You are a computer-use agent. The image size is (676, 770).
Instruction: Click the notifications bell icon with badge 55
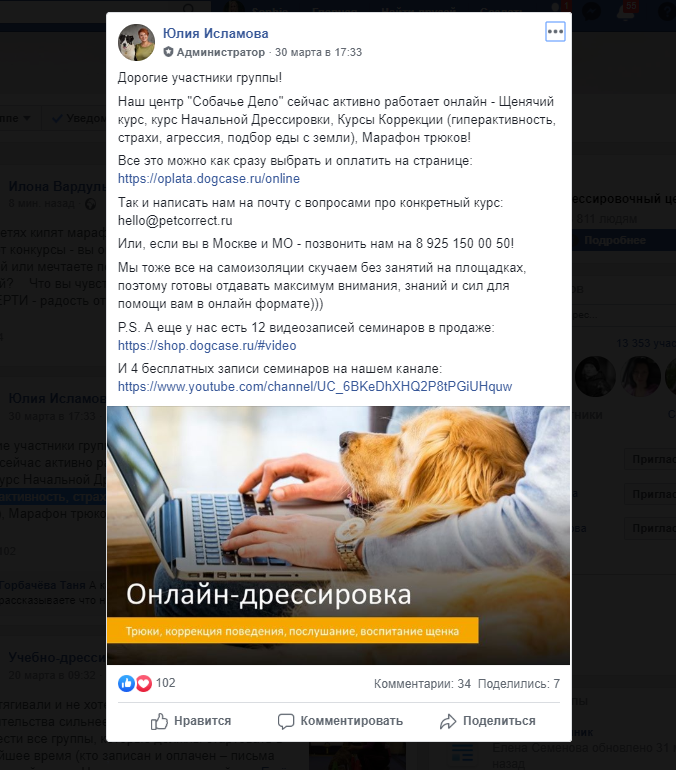(x=626, y=11)
